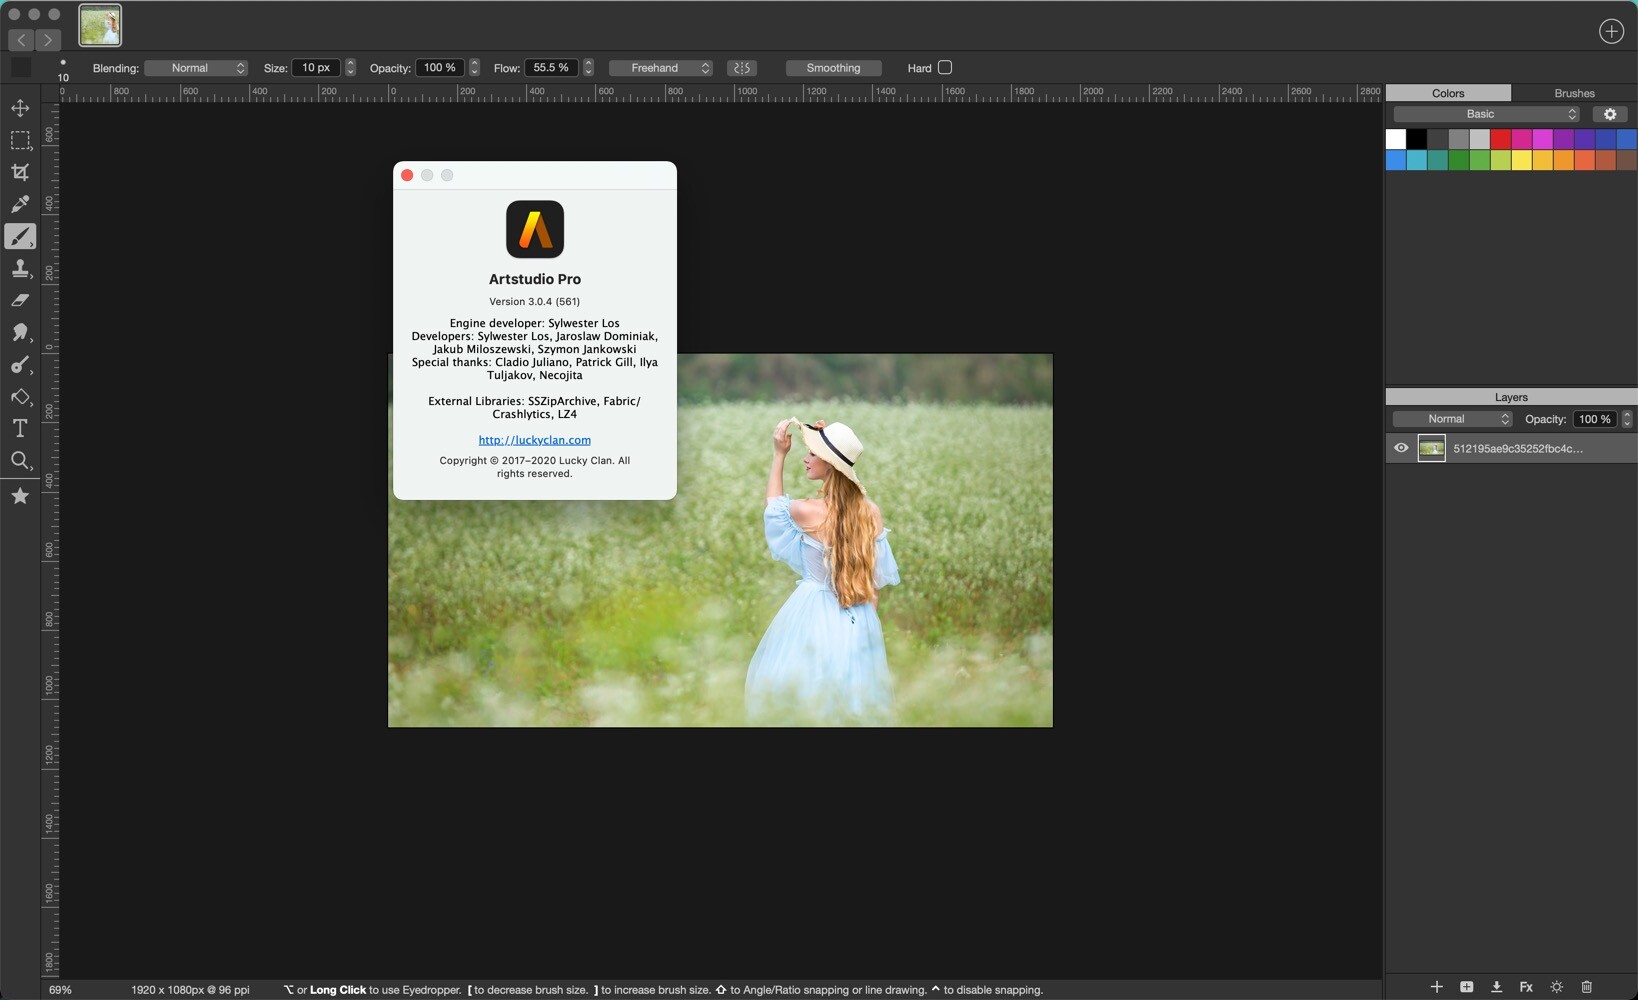
Task: Open the favorites star tool
Action: pyautogui.click(x=20, y=496)
